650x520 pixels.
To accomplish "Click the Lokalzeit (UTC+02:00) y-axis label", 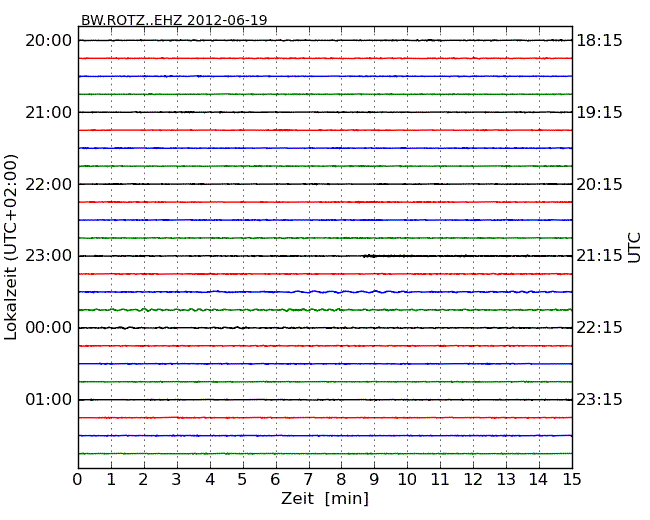I will pos(12,246).
